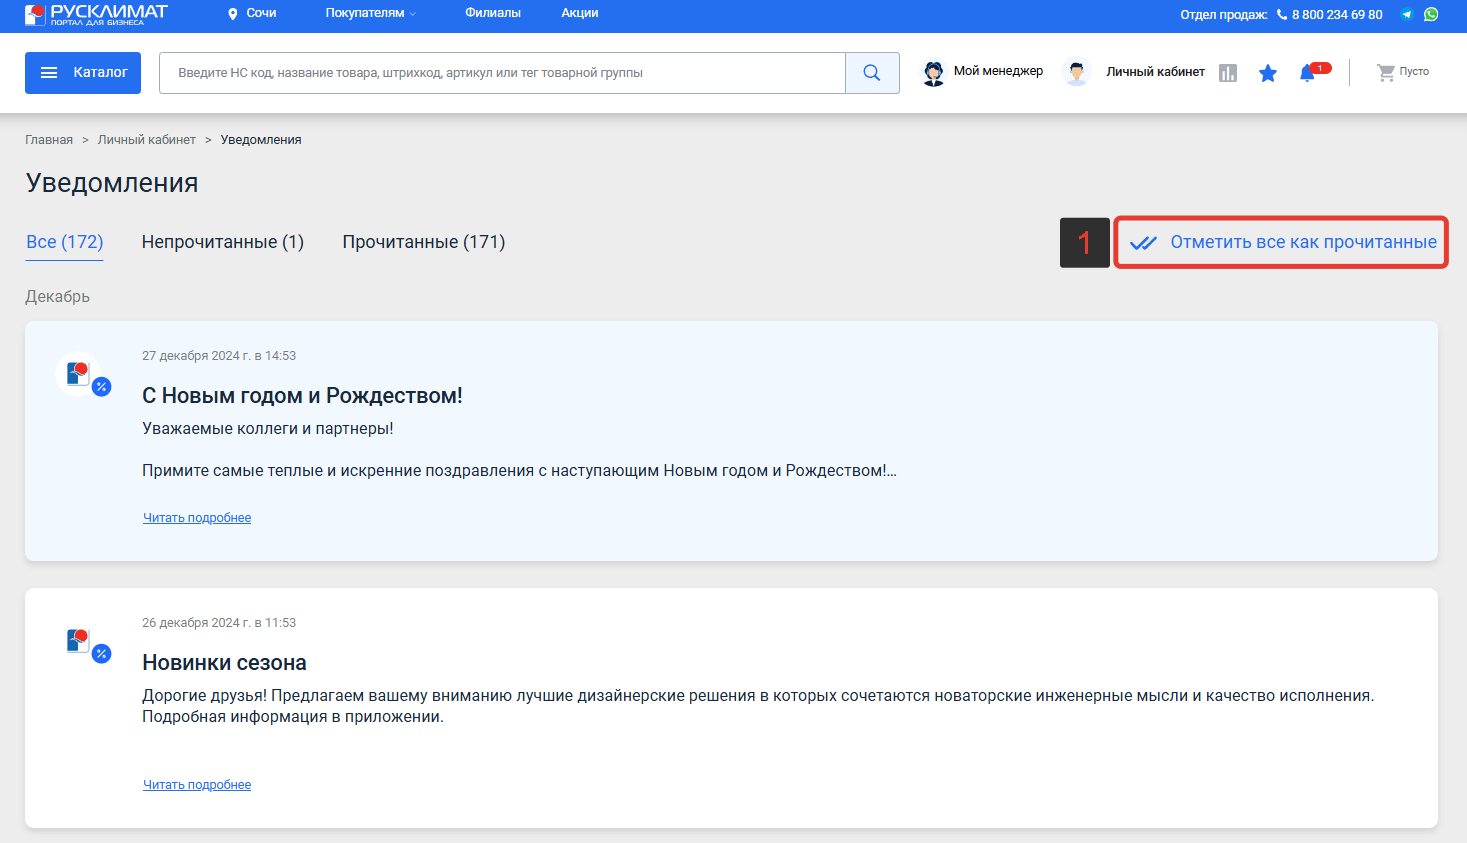Open the notifications bell icon

click(1307, 73)
